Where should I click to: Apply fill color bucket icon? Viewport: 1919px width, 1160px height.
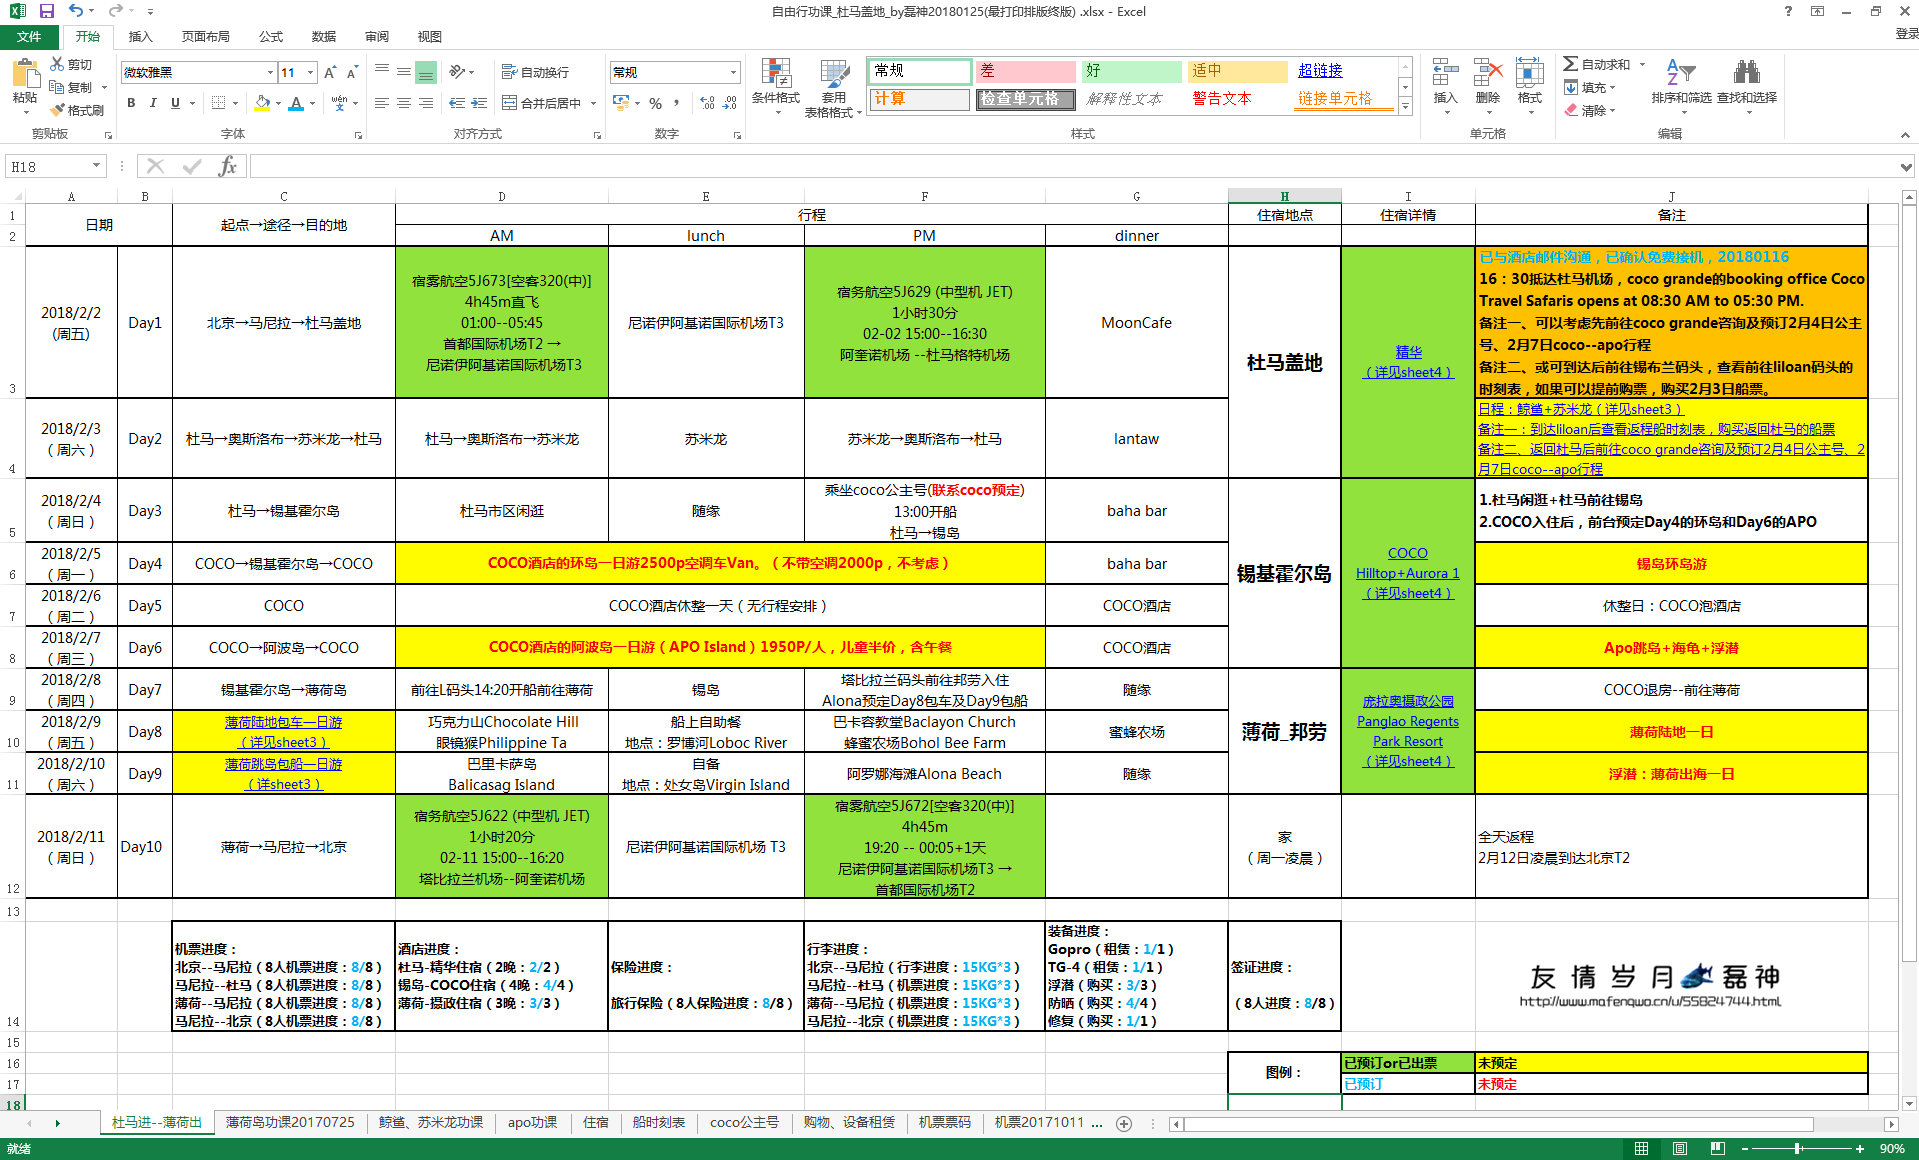(262, 103)
